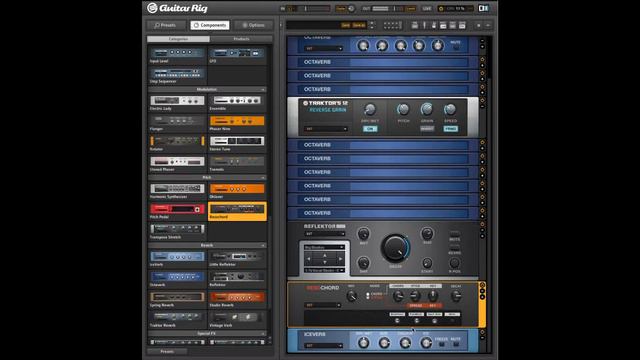The image size is (640, 360).
Task: Toggle the IceVerb MUTE button
Action: coord(456,344)
